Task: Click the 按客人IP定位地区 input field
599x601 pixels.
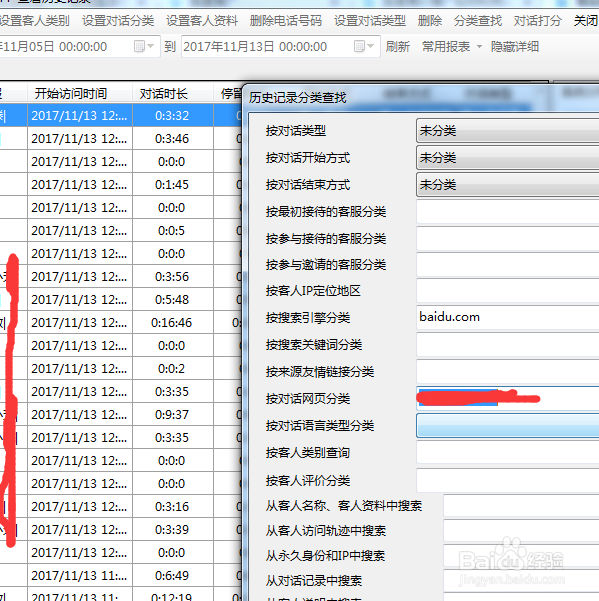Action: 507,291
